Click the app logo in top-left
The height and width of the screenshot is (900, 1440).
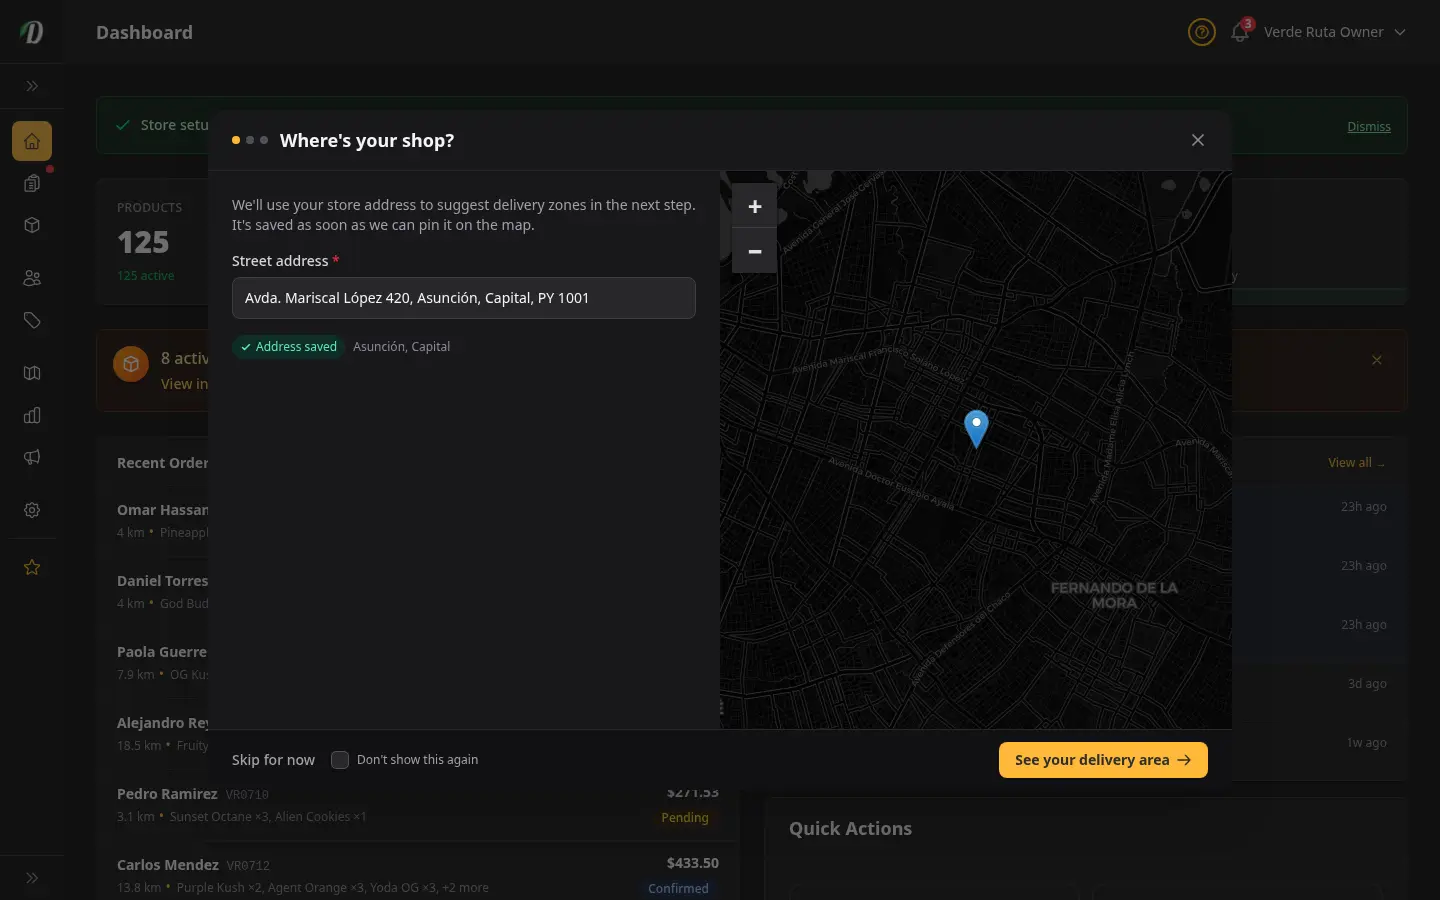32,32
